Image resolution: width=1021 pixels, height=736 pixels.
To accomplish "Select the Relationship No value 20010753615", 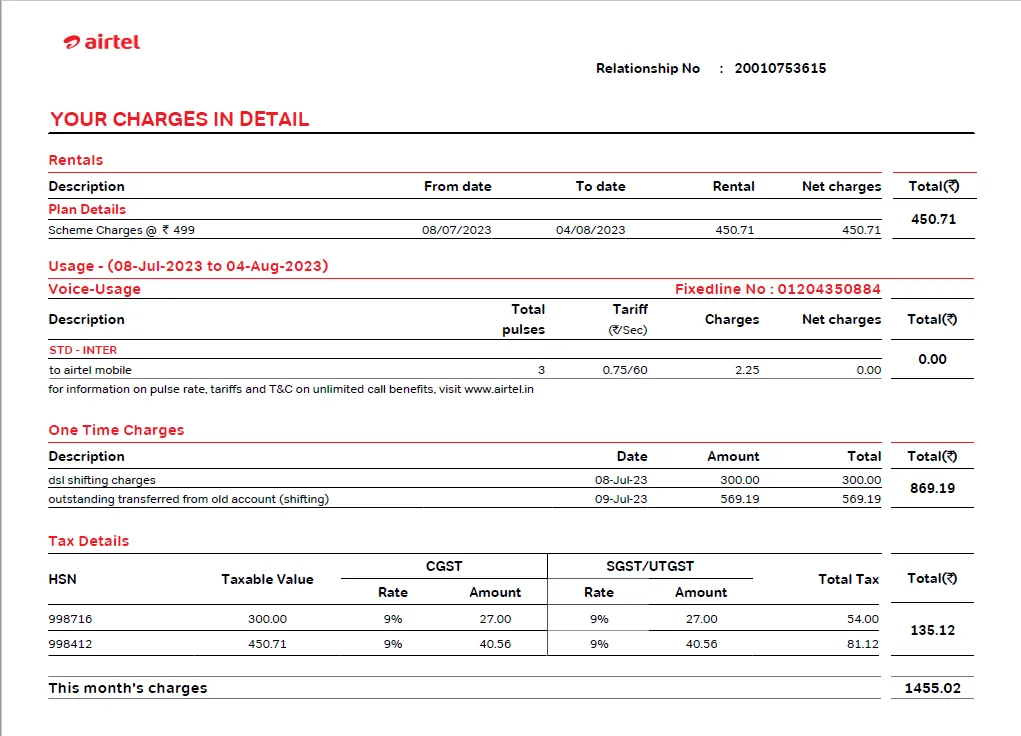I will pos(780,68).
